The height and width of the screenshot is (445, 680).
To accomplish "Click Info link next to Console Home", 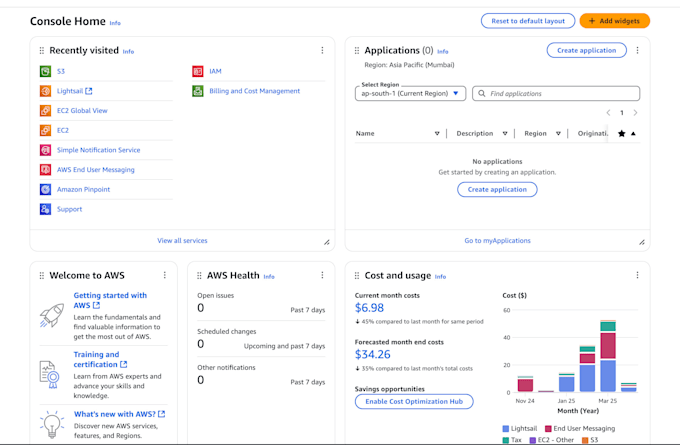I will coord(115,23).
